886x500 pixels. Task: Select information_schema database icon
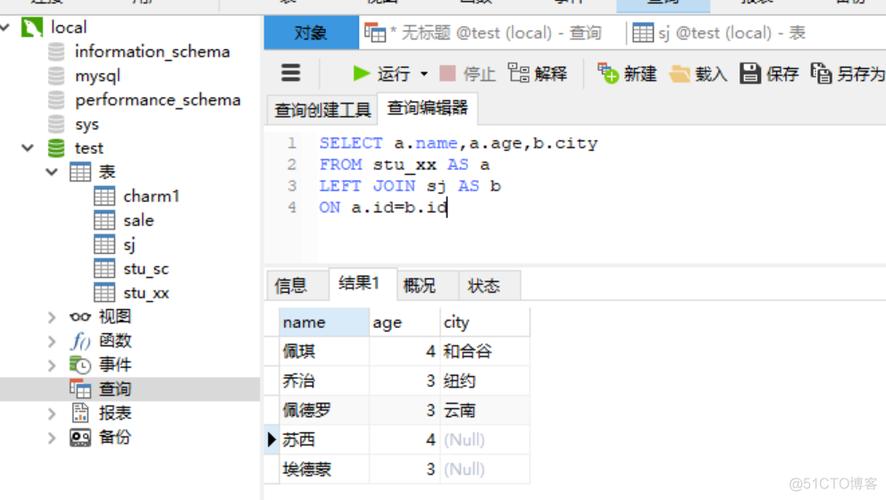pos(56,51)
